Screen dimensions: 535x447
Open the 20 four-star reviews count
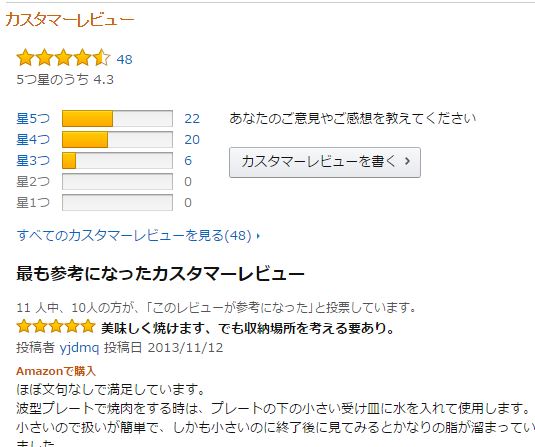(x=192, y=140)
